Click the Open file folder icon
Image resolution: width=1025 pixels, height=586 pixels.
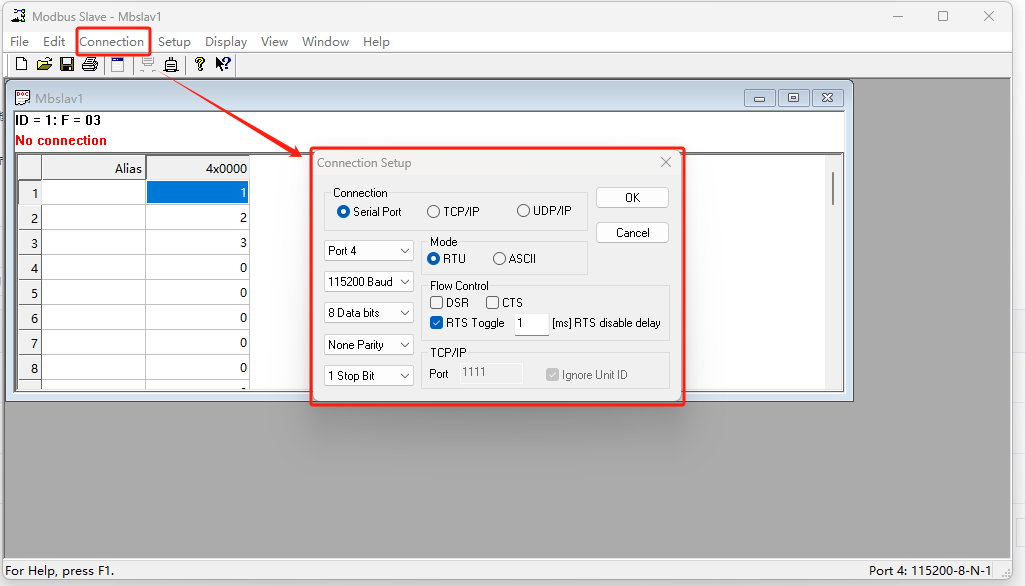tap(44, 64)
